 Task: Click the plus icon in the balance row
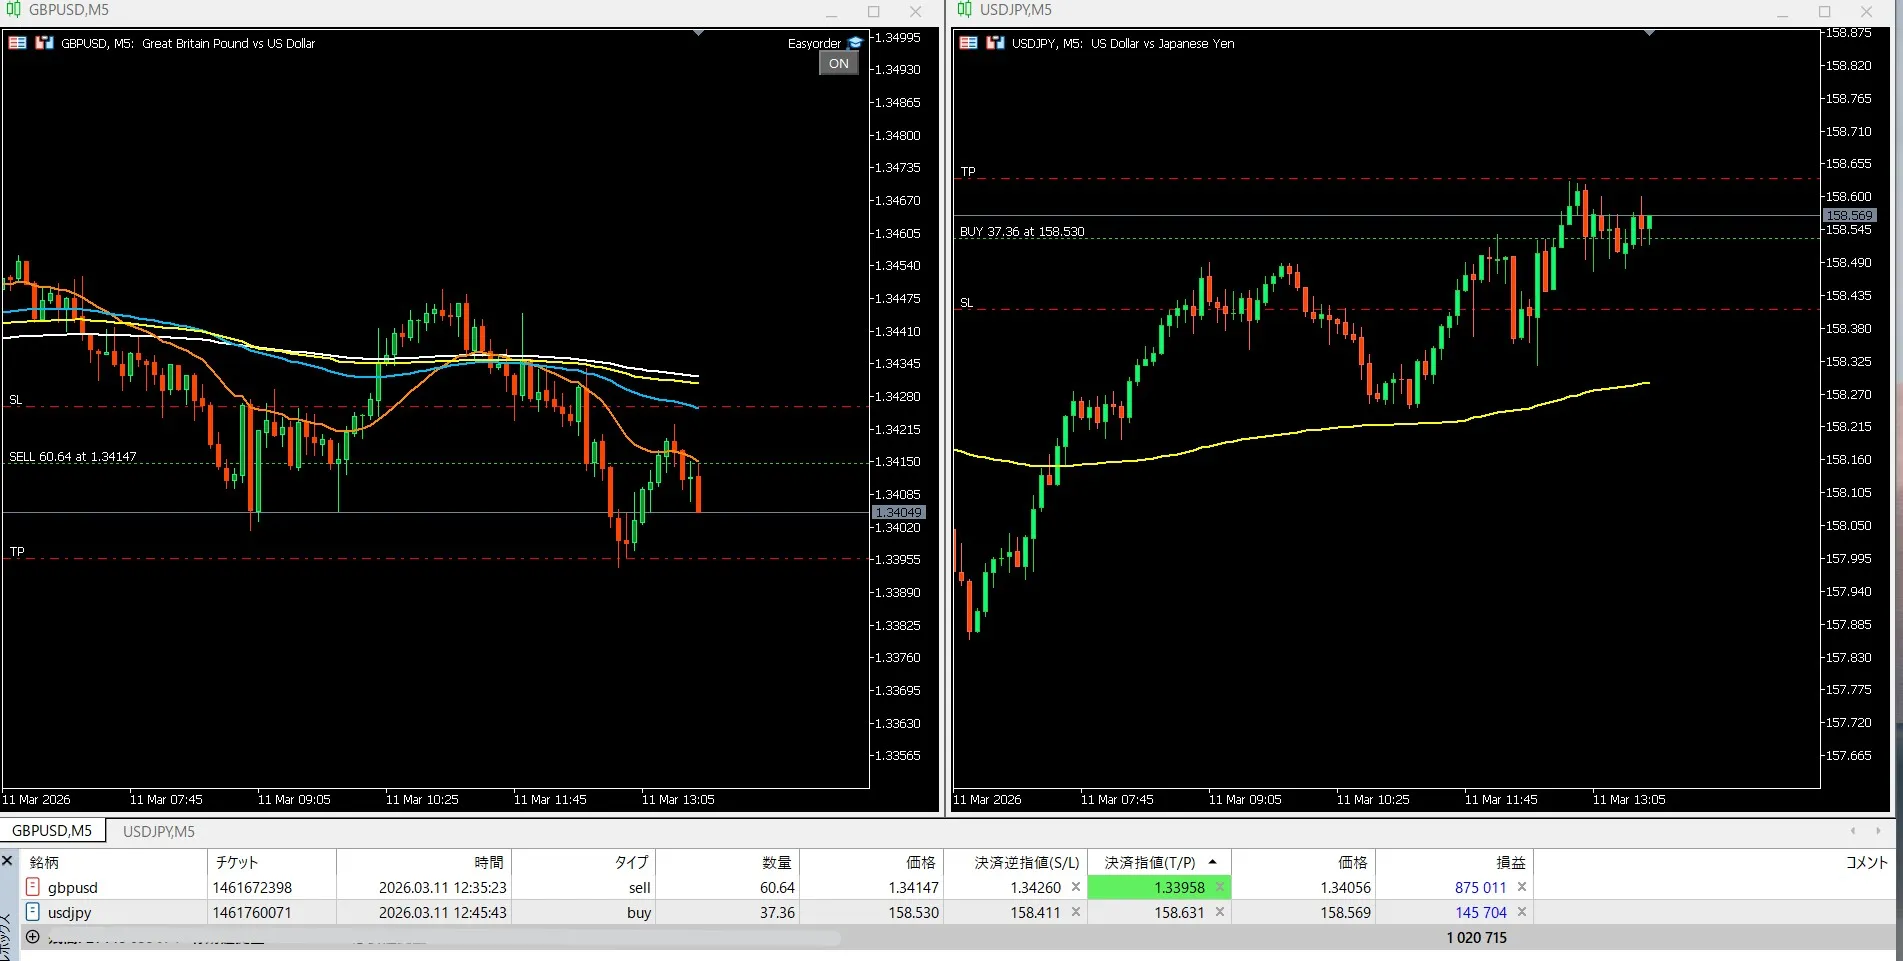pyautogui.click(x=33, y=937)
